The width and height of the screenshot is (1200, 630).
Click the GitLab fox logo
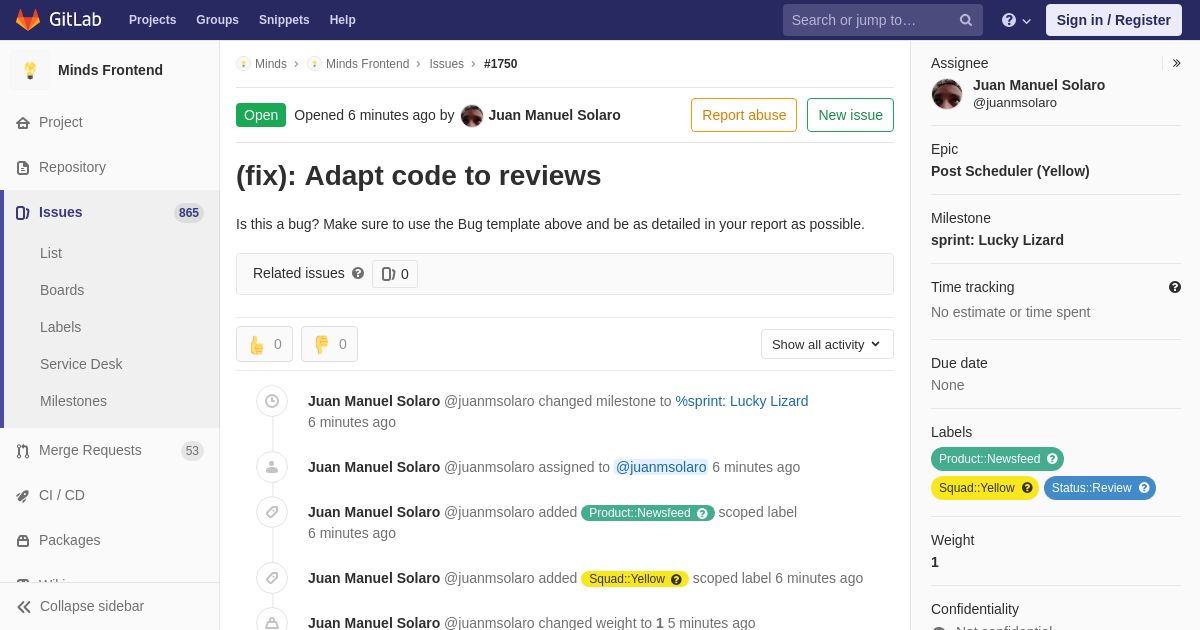(x=28, y=20)
